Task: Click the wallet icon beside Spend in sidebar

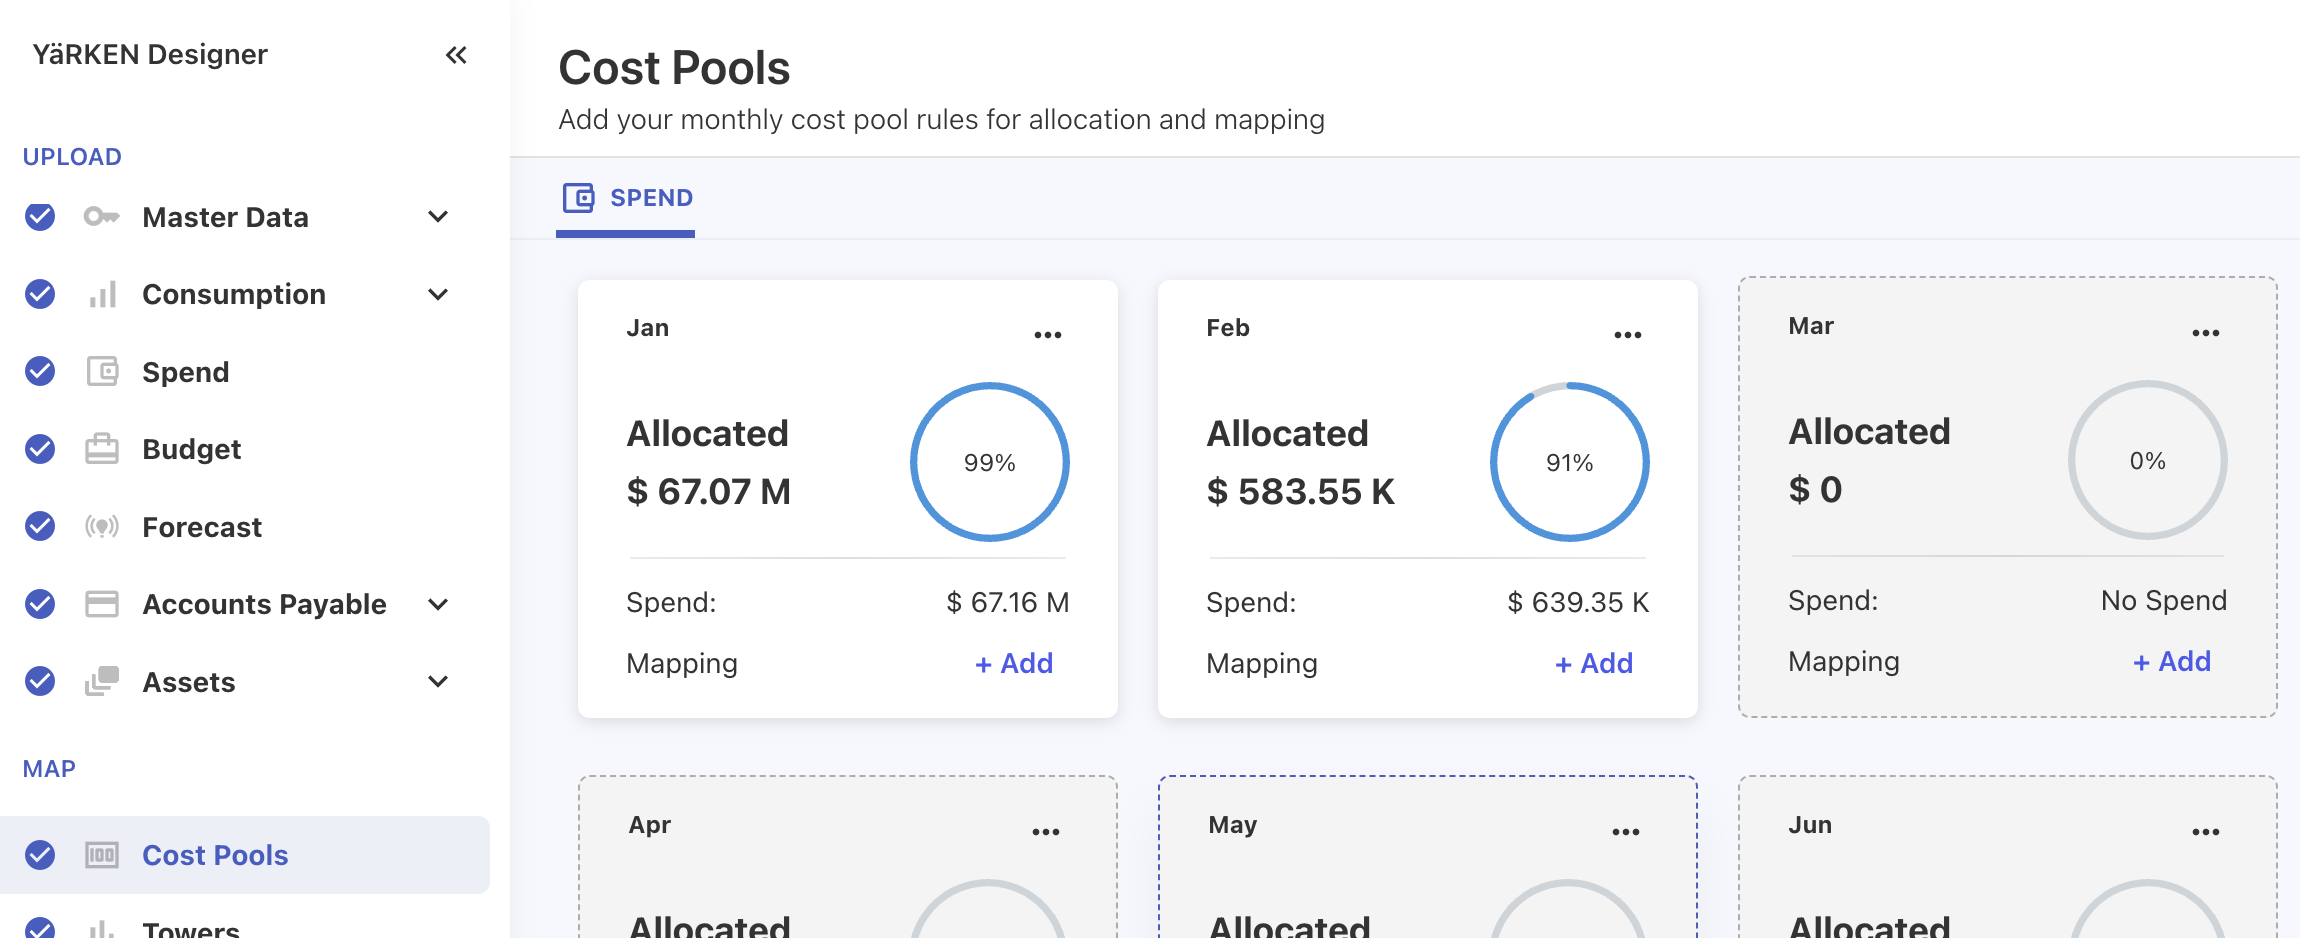Action: [x=102, y=372]
